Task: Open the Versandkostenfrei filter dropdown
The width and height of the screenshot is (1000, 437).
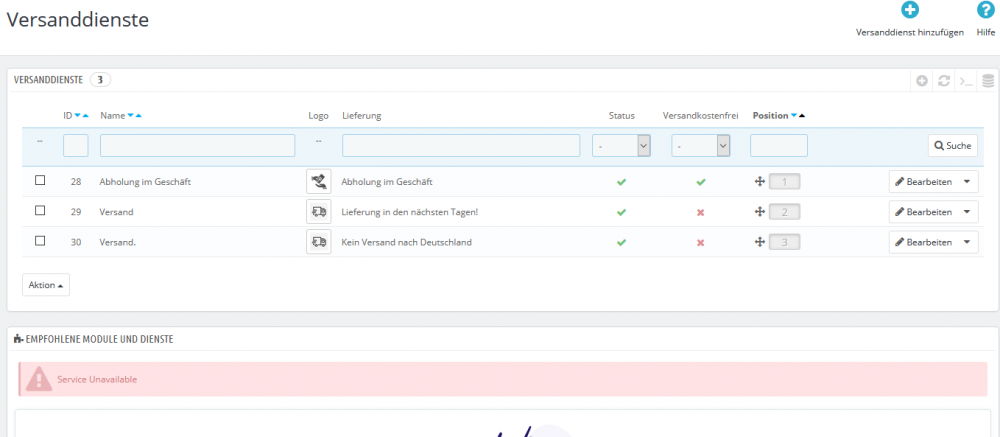Action: pyautogui.click(x=700, y=145)
